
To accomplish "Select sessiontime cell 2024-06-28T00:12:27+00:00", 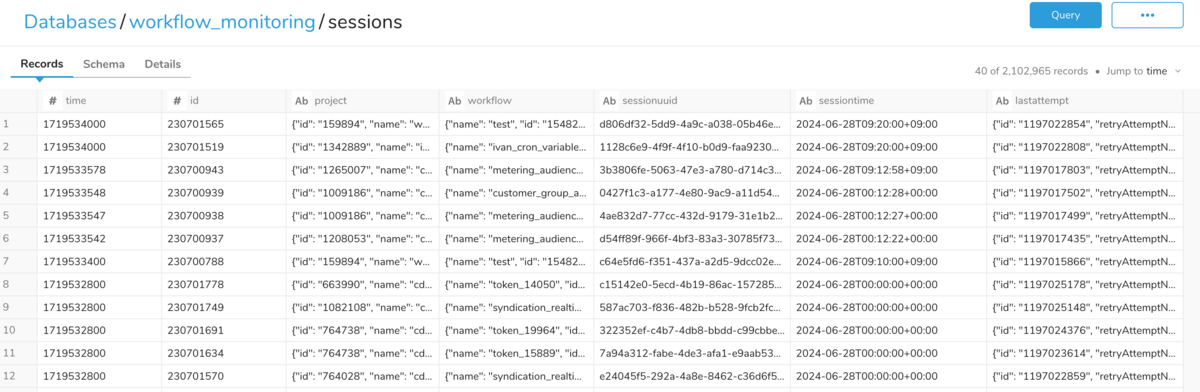I will (888, 215).
